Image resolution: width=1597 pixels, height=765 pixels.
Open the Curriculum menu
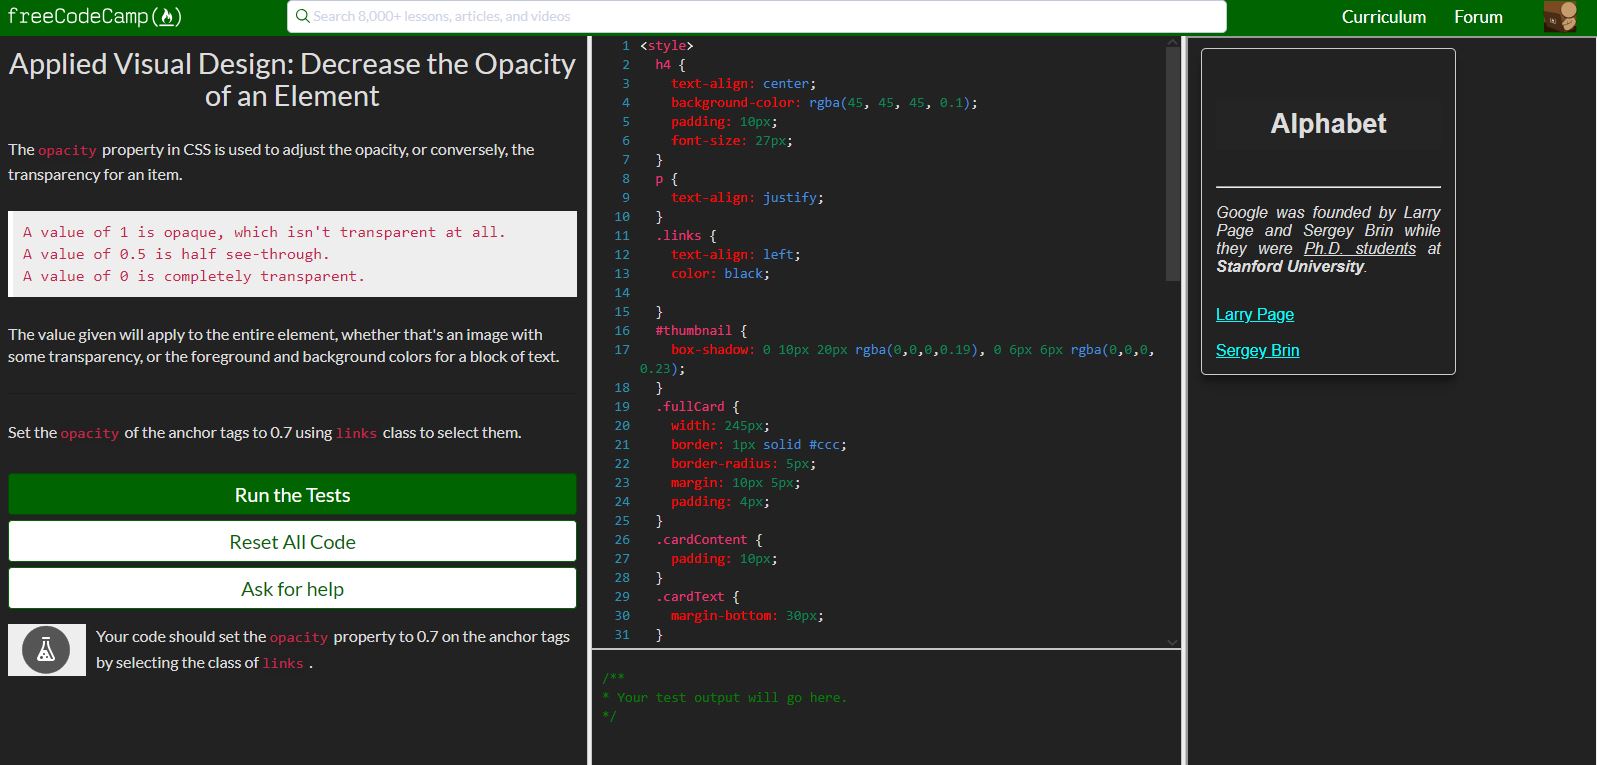[1384, 17]
